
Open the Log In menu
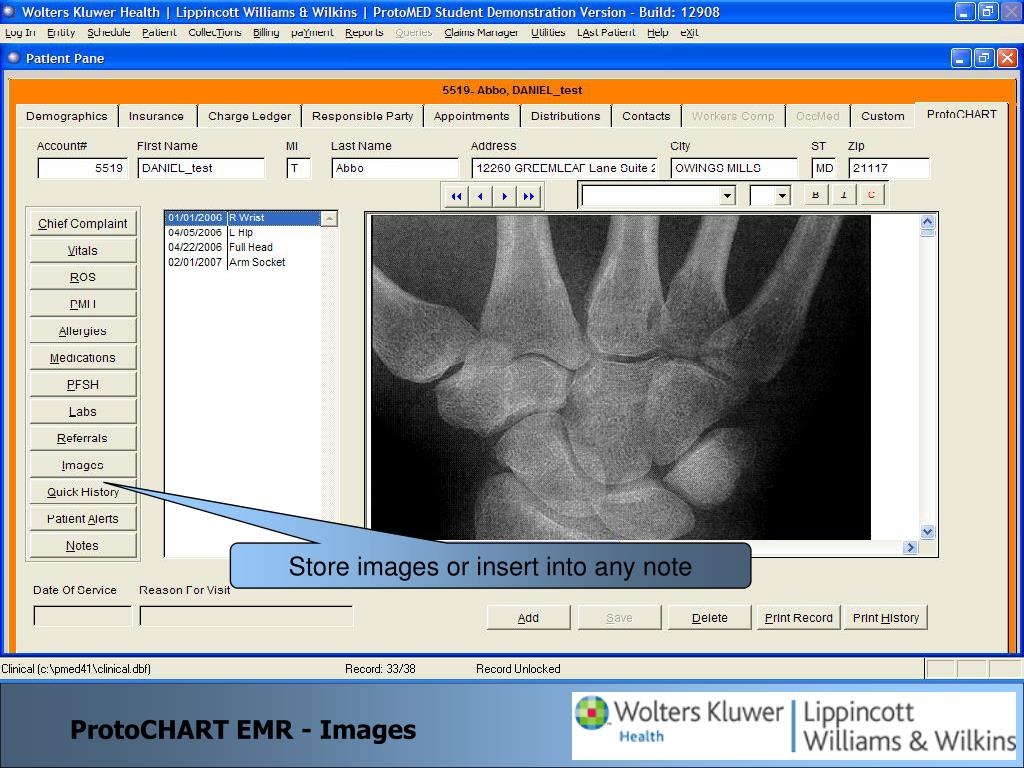[x=20, y=33]
